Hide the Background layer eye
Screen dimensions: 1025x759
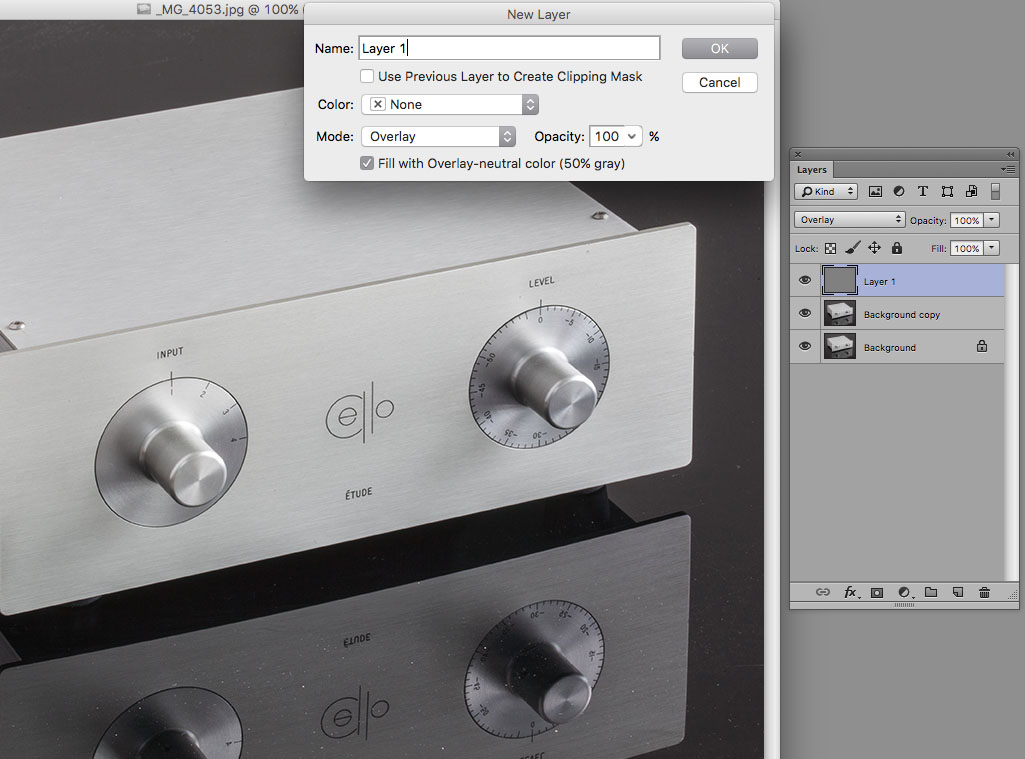coord(805,346)
